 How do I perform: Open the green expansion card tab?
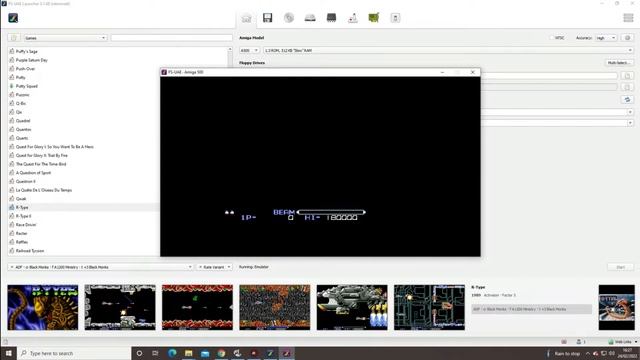click(x=373, y=18)
